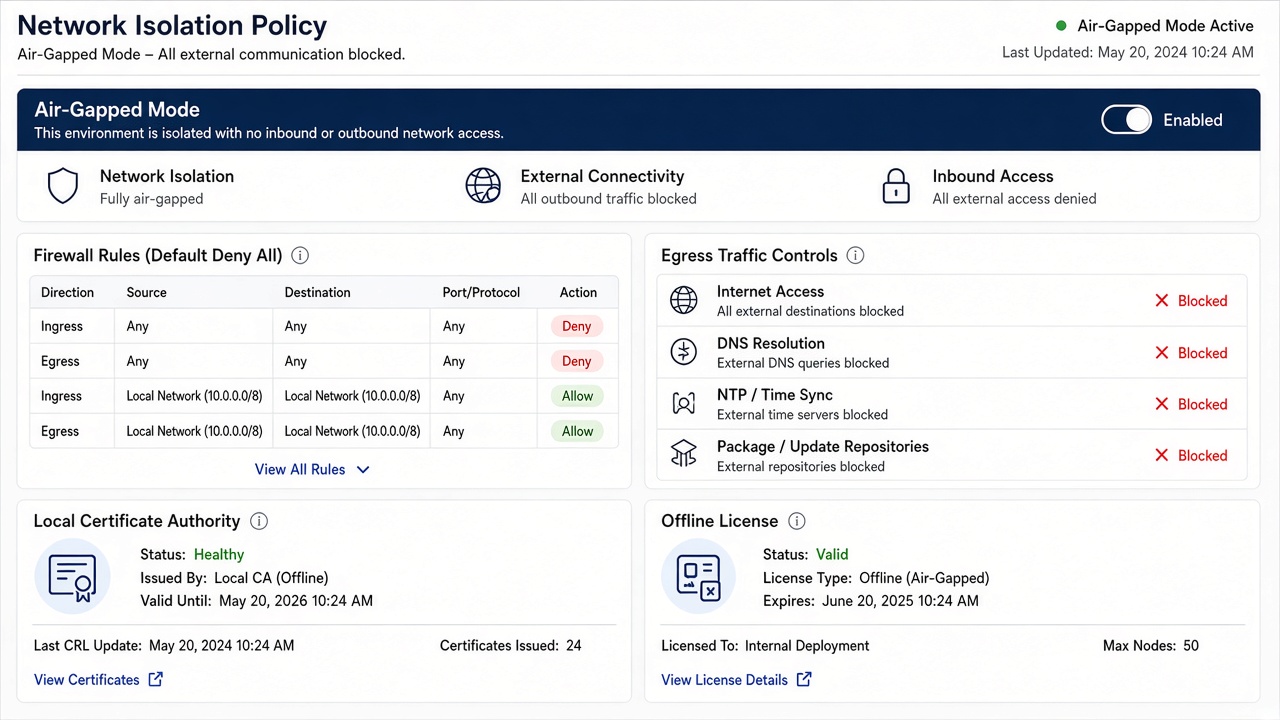Click the DNS Resolution icon

(x=684, y=352)
